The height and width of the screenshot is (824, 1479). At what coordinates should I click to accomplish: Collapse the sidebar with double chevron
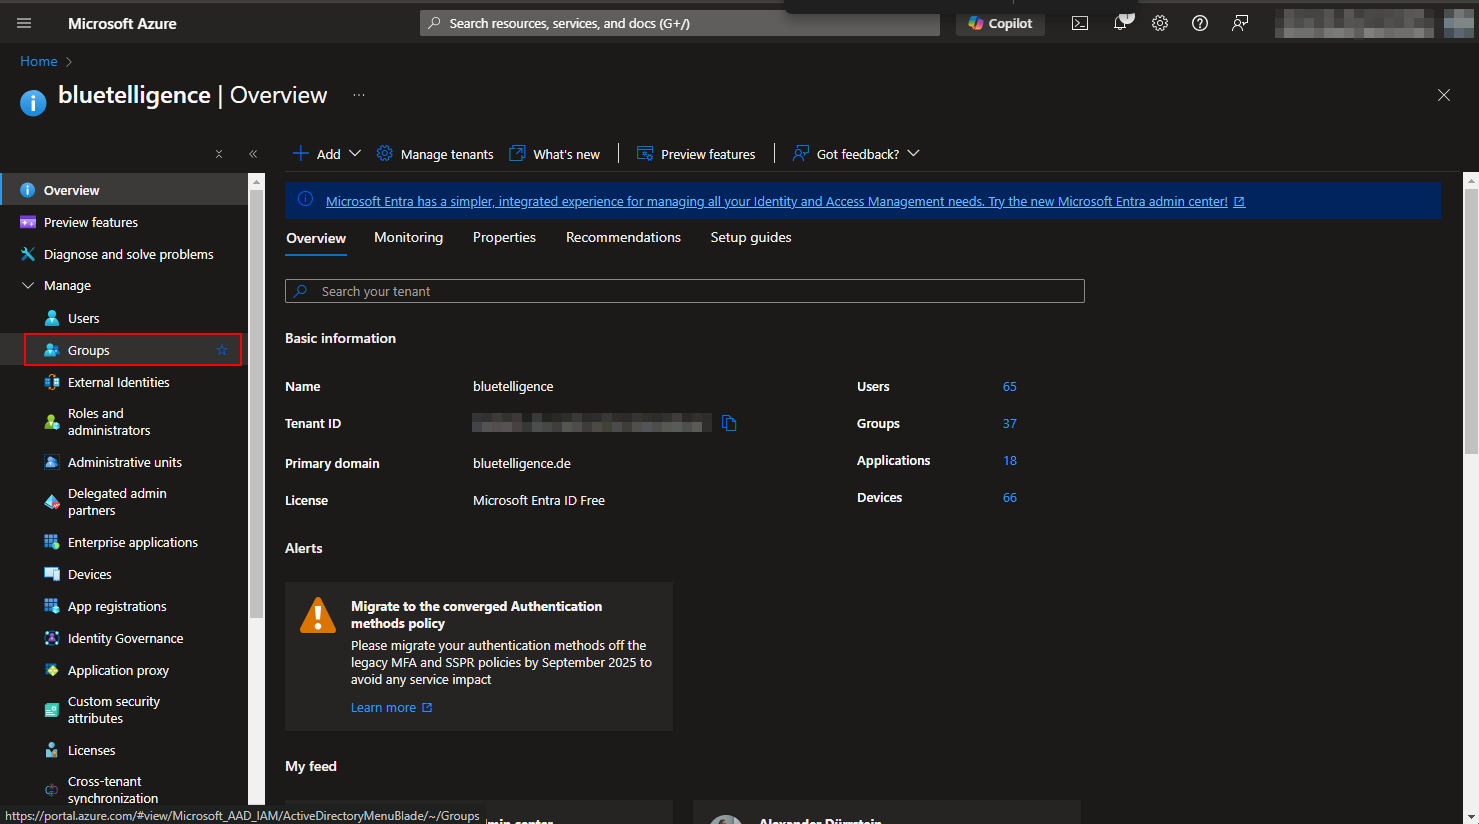pyautogui.click(x=253, y=154)
